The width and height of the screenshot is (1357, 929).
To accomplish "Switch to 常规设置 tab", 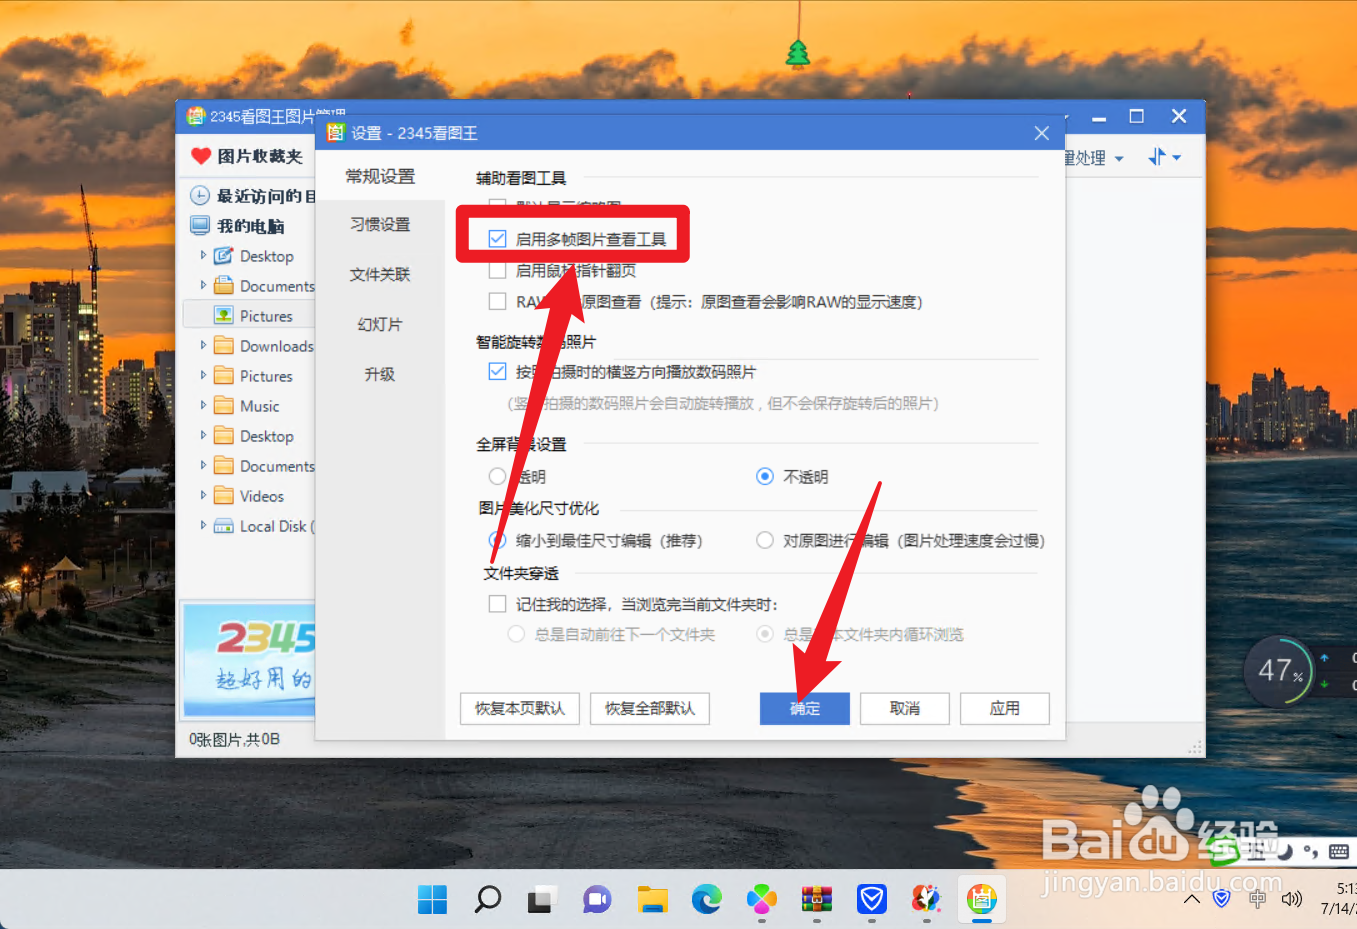I will (380, 176).
